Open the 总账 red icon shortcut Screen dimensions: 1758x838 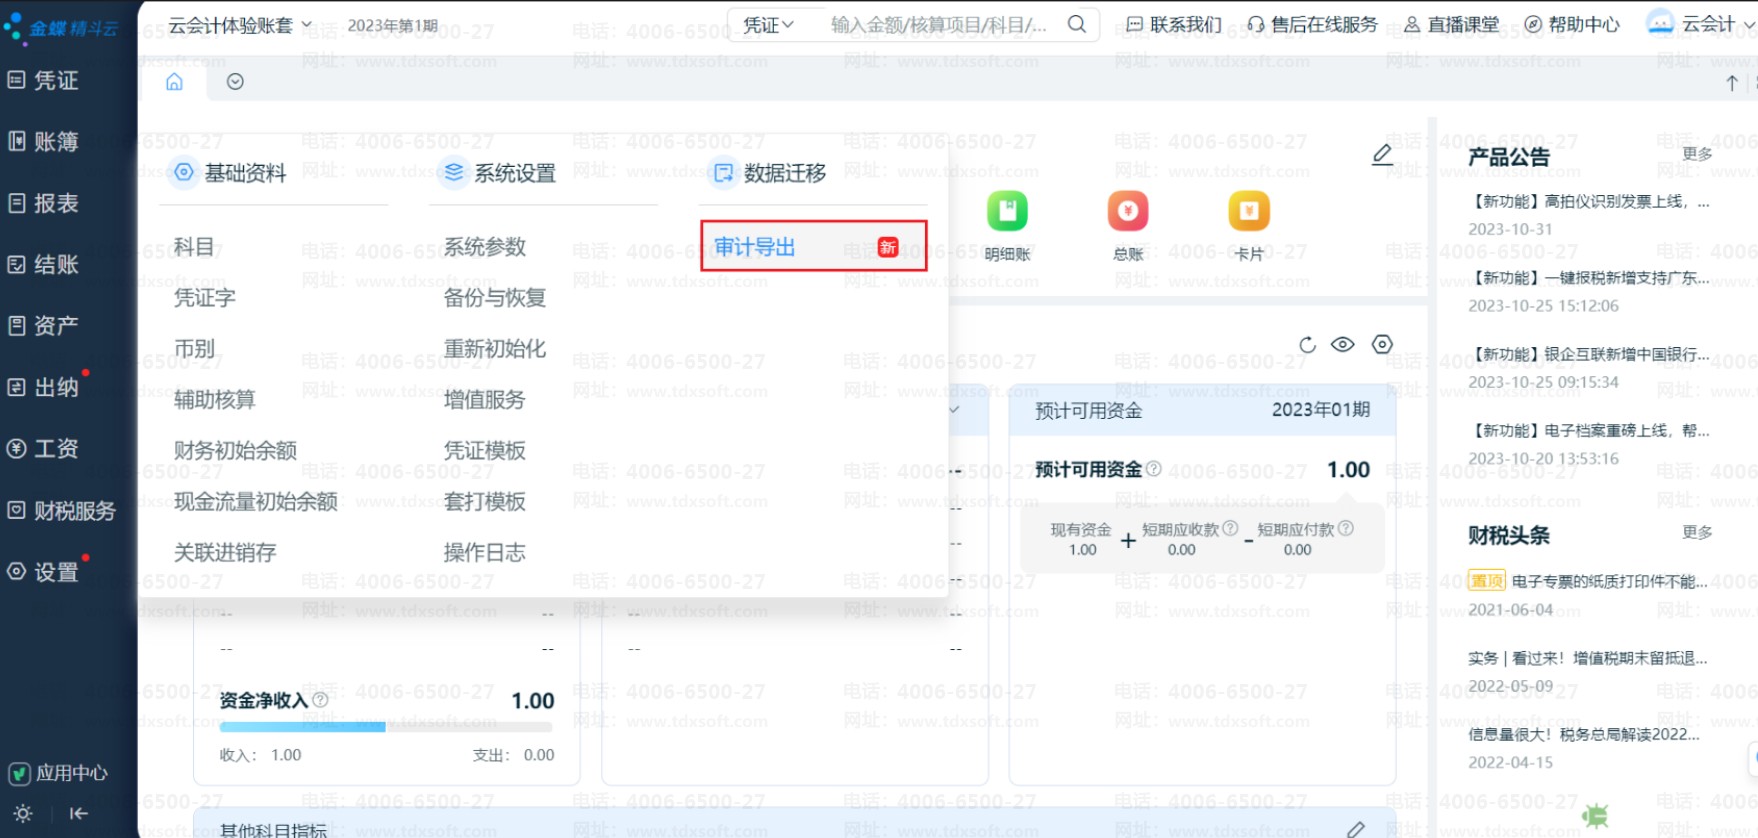(x=1127, y=211)
